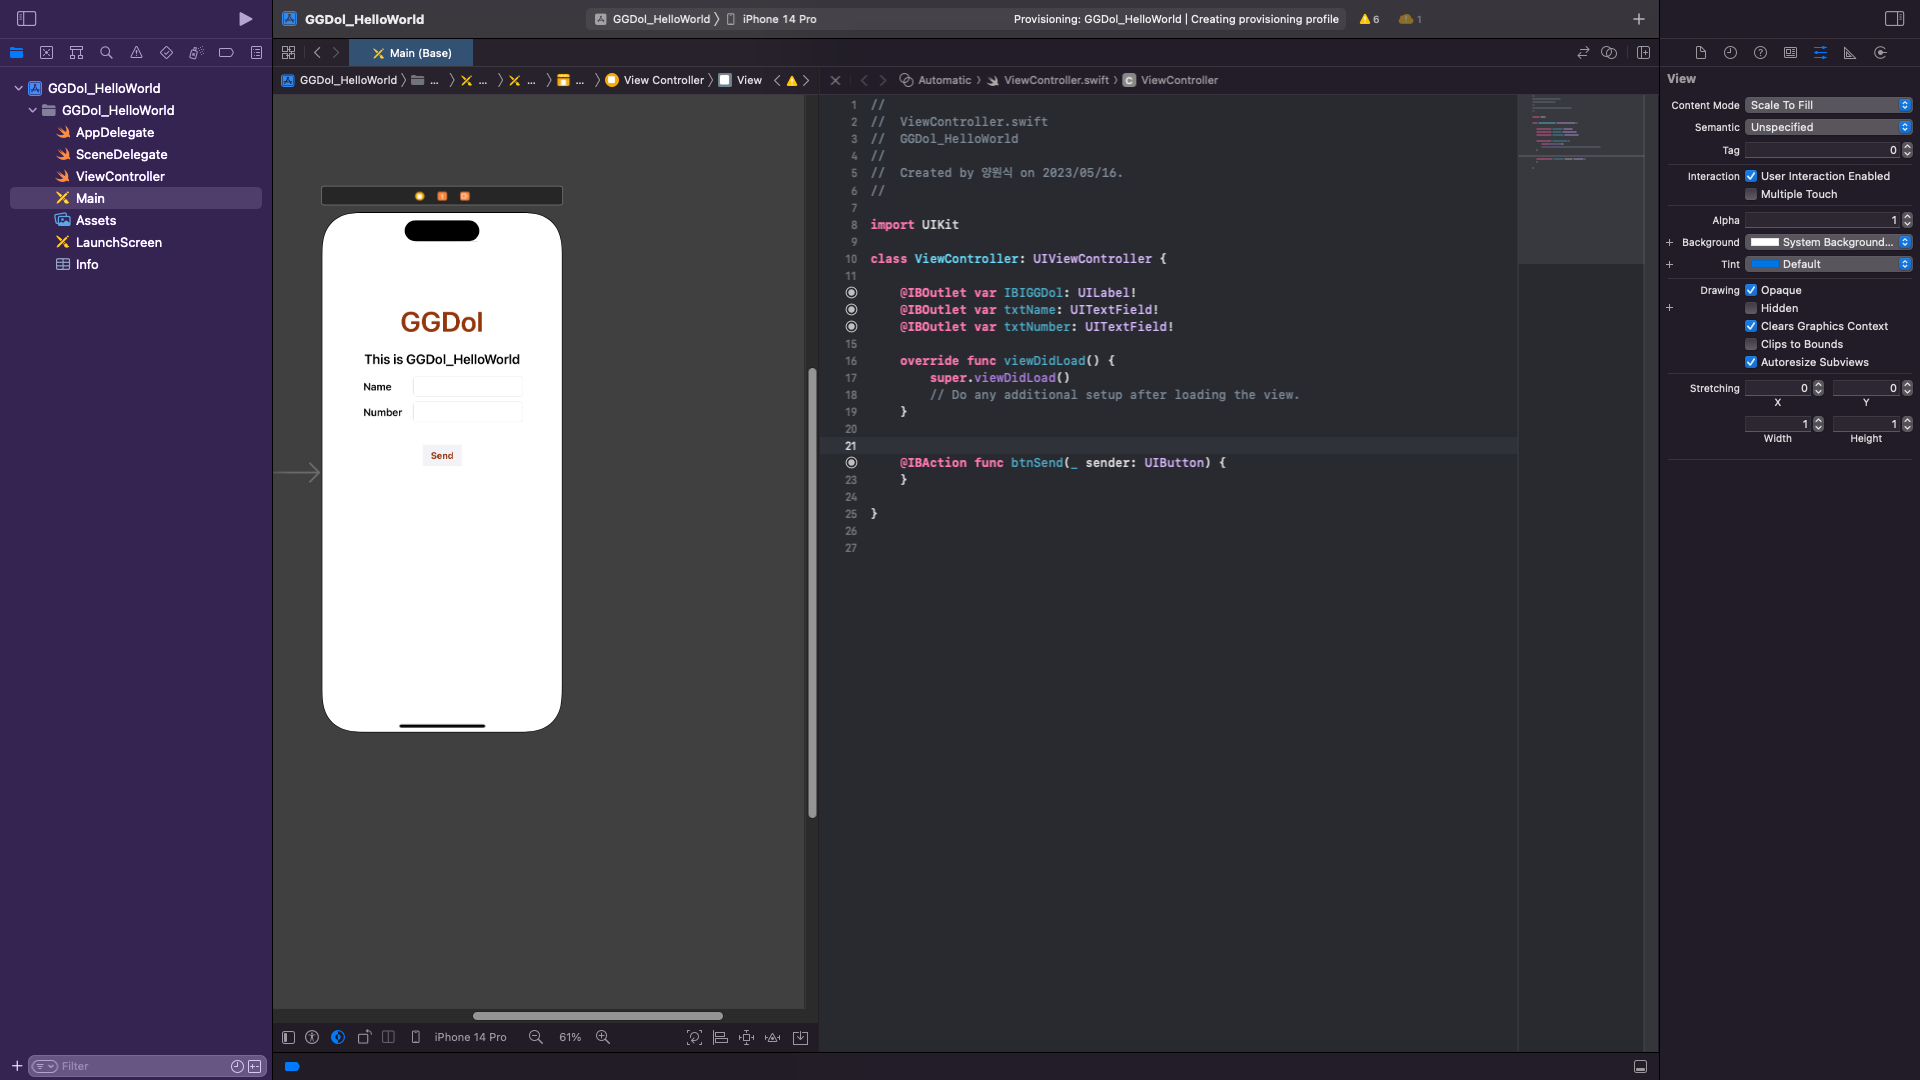The image size is (1920, 1080).
Task: Click the Run (play) button
Action: (x=245, y=19)
